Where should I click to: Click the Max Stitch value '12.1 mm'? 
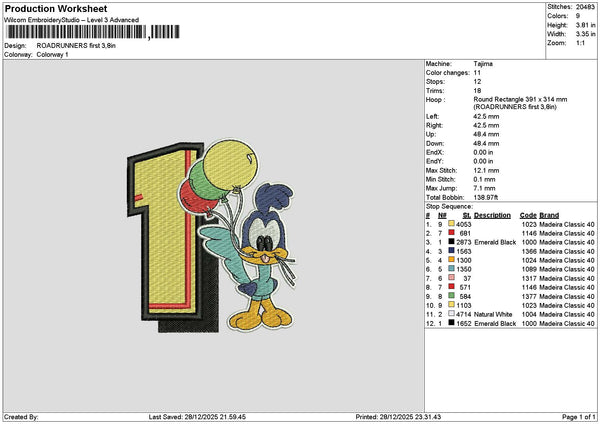click(486, 170)
